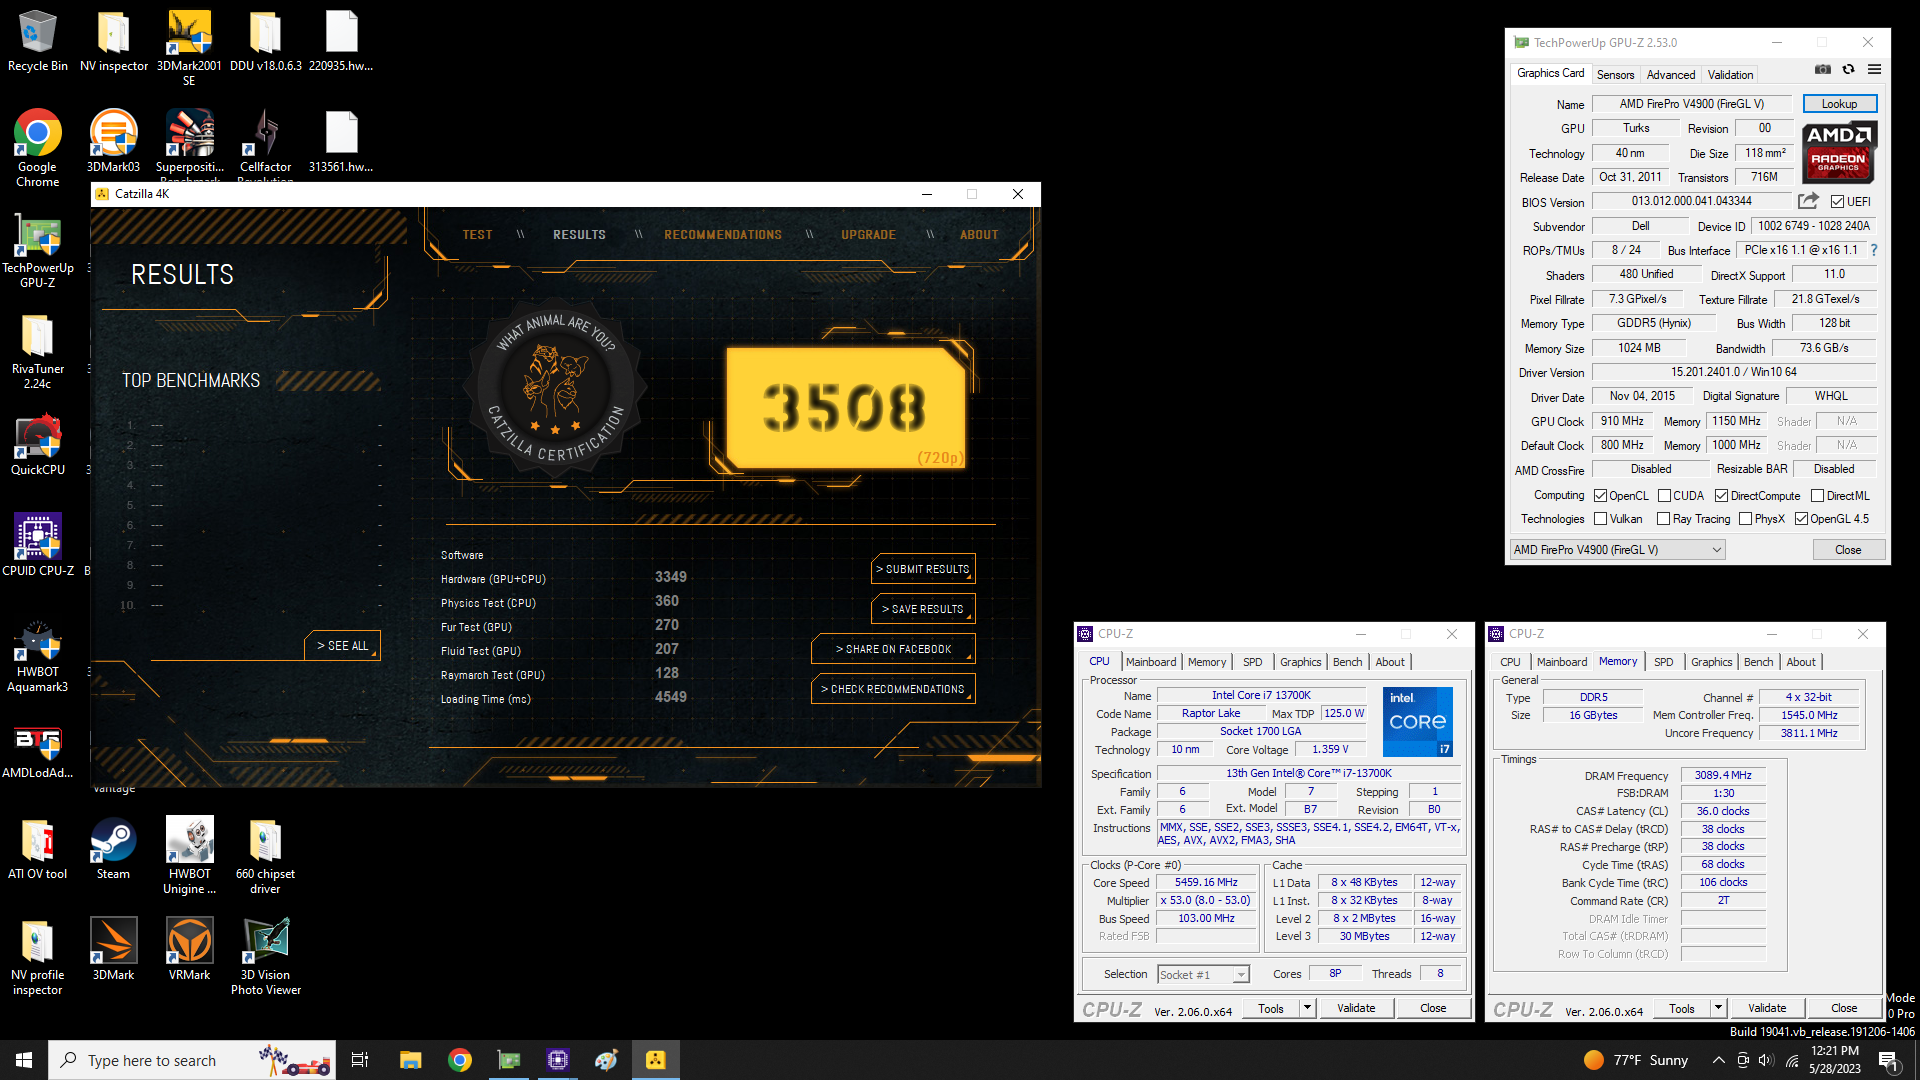The width and height of the screenshot is (1920, 1080).
Task: Open the GPU selection dropdown in GPU-Z
Action: (1617, 550)
